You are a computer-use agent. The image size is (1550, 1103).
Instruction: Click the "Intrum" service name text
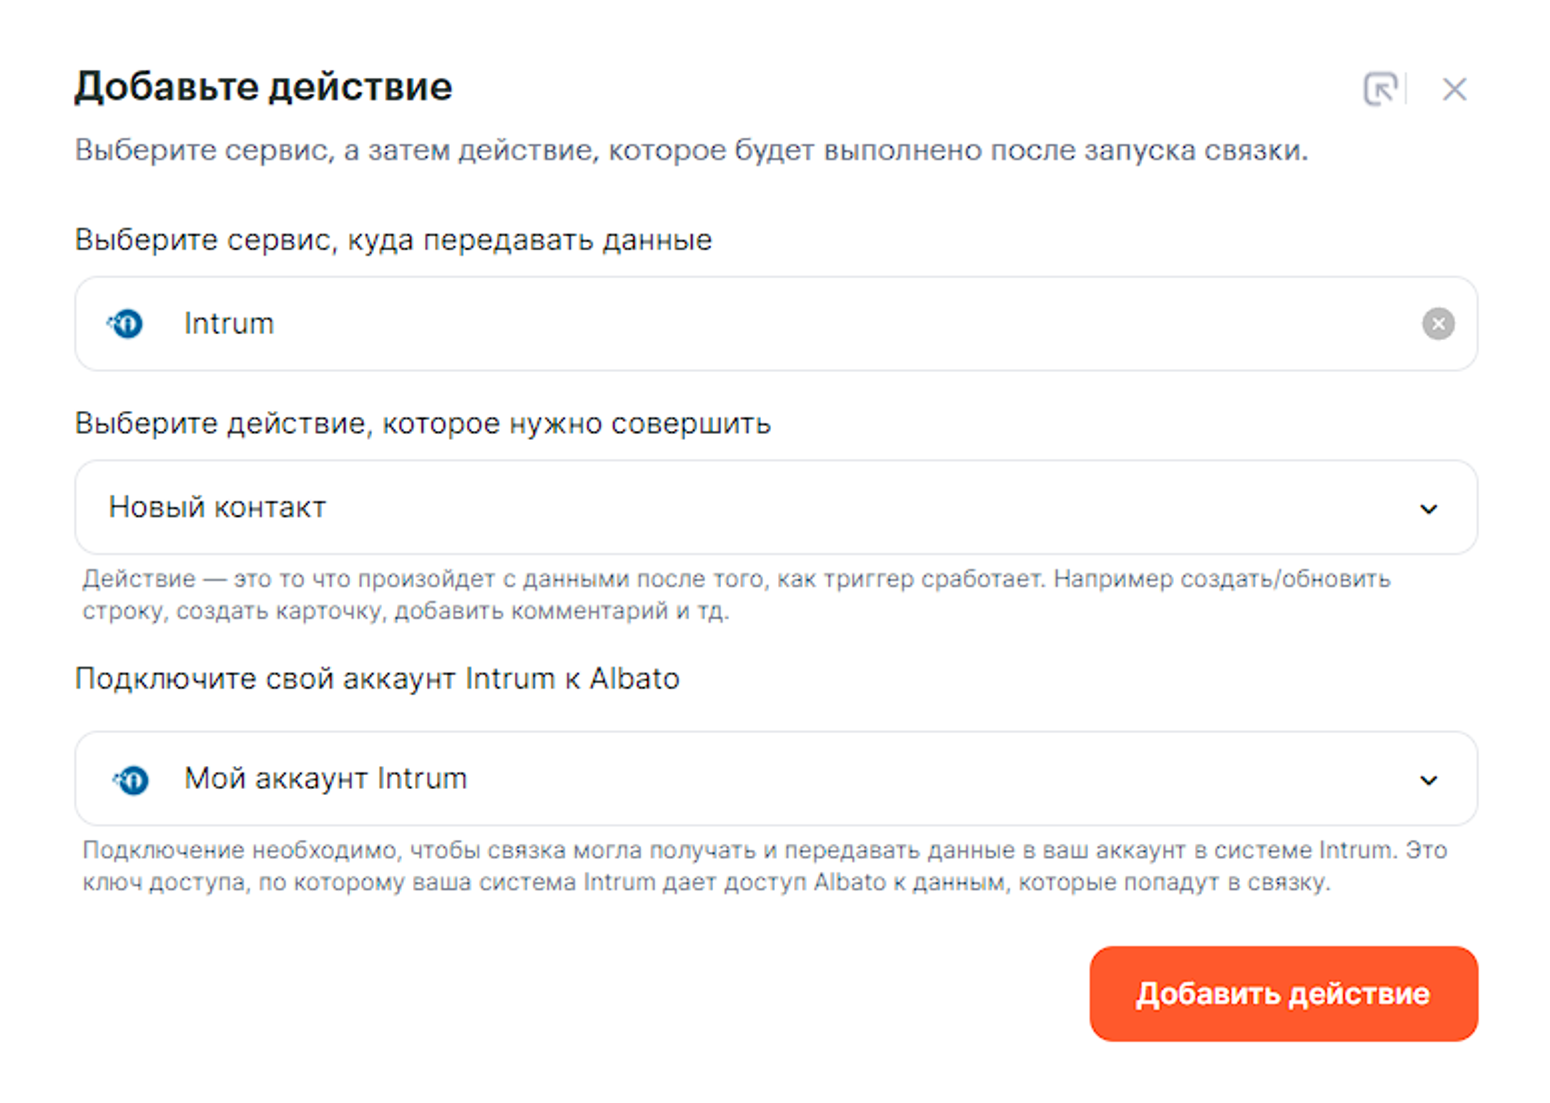(229, 323)
